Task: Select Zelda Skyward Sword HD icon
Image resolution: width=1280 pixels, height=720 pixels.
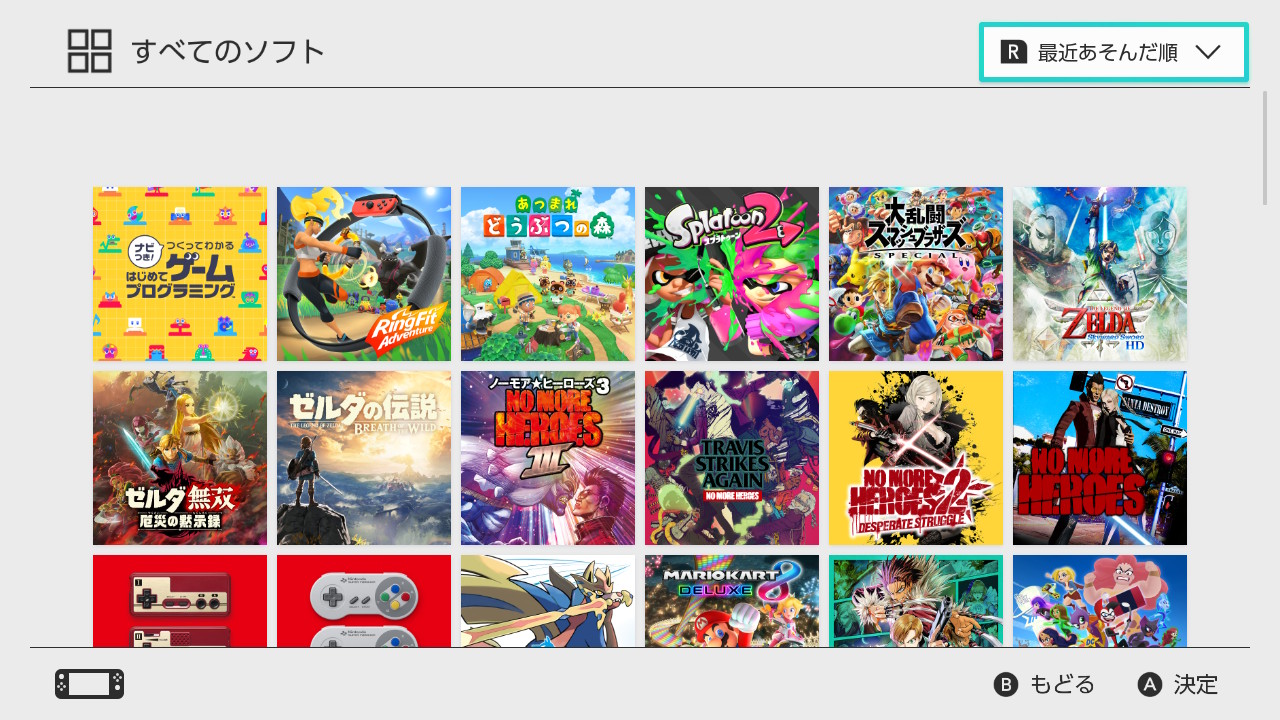Action: tap(1100, 274)
